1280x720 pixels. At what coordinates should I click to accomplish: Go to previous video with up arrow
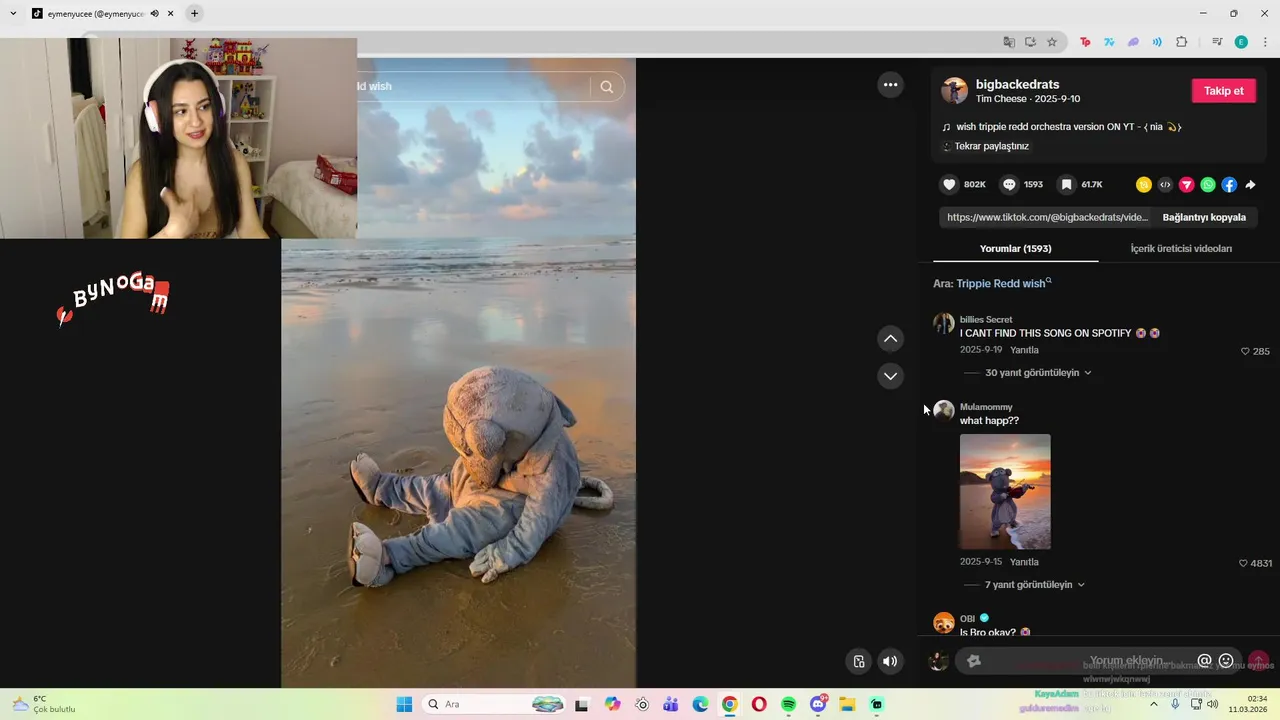[x=890, y=339]
